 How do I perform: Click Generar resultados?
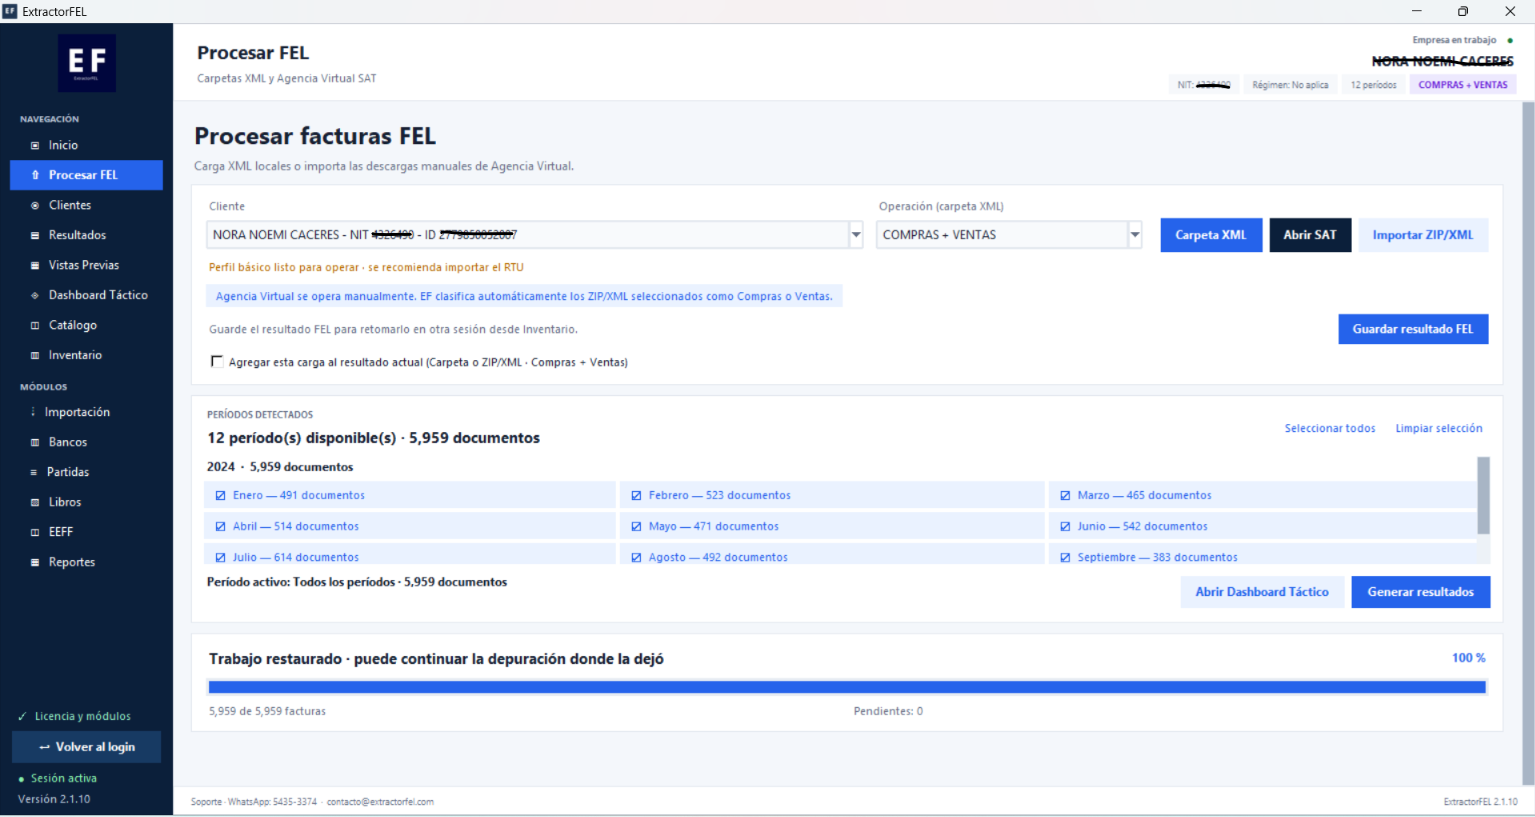point(1421,592)
